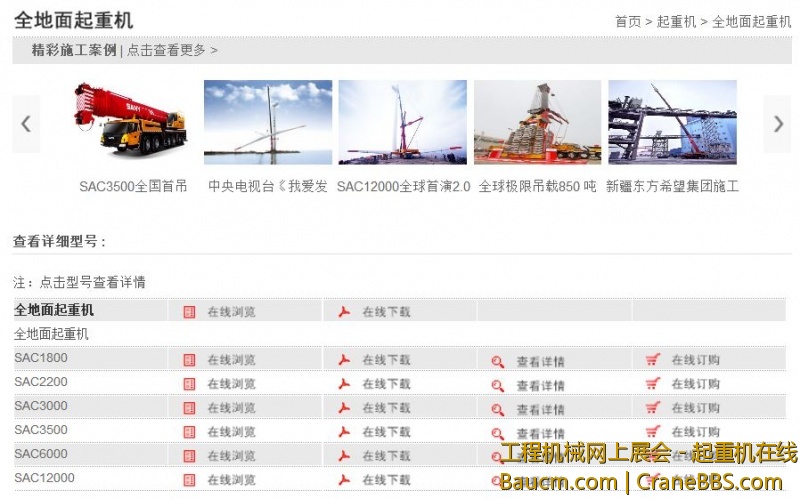The width and height of the screenshot is (800, 499).
Task: Click 在线下载 for SAC3500
Action: click(386, 432)
